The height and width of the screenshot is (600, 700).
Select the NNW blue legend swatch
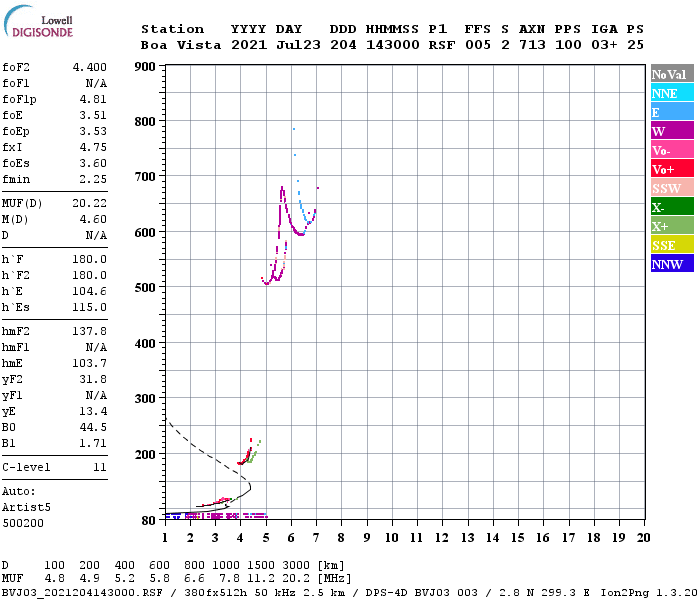point(672,263)
